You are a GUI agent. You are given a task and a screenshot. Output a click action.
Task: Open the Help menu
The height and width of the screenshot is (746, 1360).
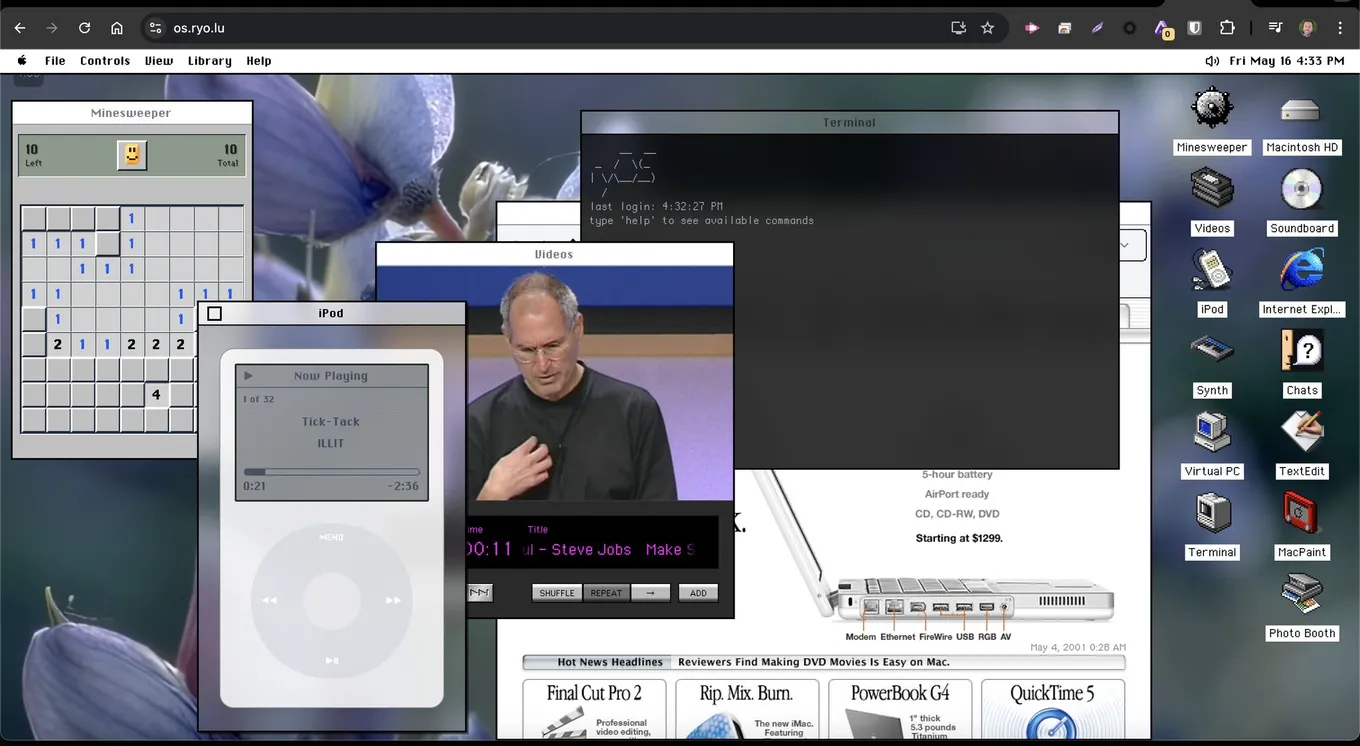(x=259, y=61)
